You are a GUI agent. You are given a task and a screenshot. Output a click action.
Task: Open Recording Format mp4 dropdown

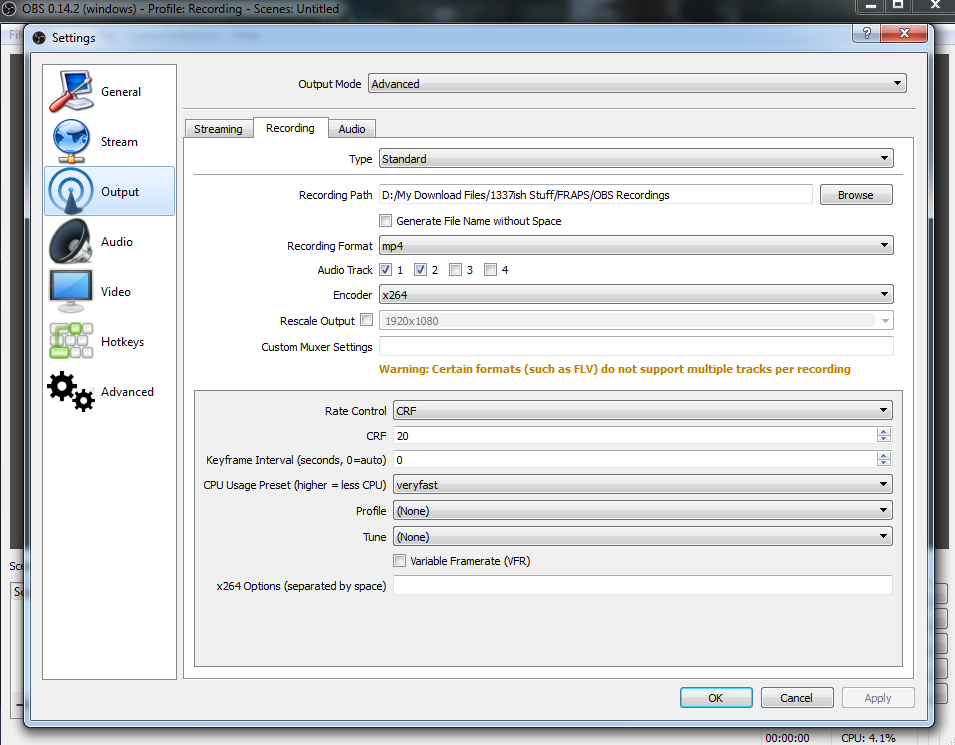(x=636, y=245)
